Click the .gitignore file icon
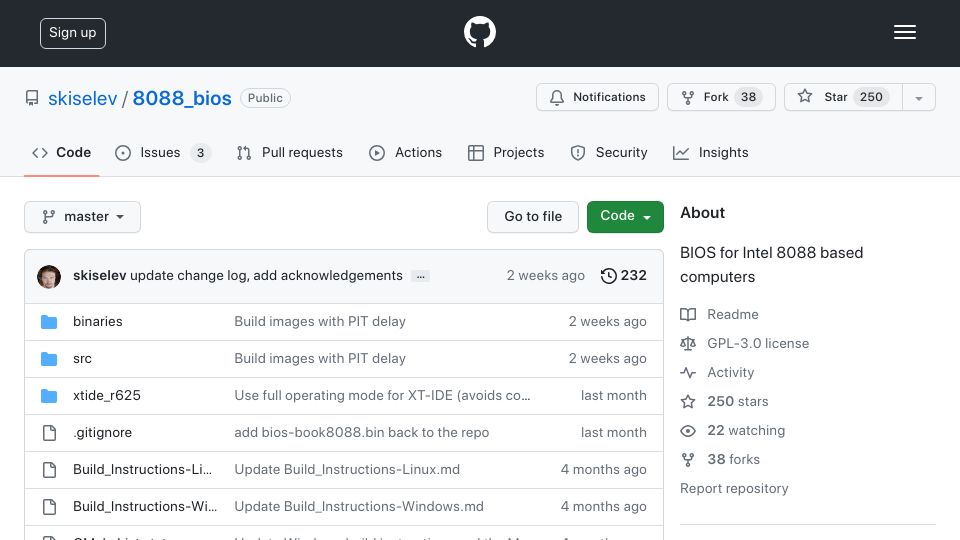960x540 pixels. tap(50, 433)
